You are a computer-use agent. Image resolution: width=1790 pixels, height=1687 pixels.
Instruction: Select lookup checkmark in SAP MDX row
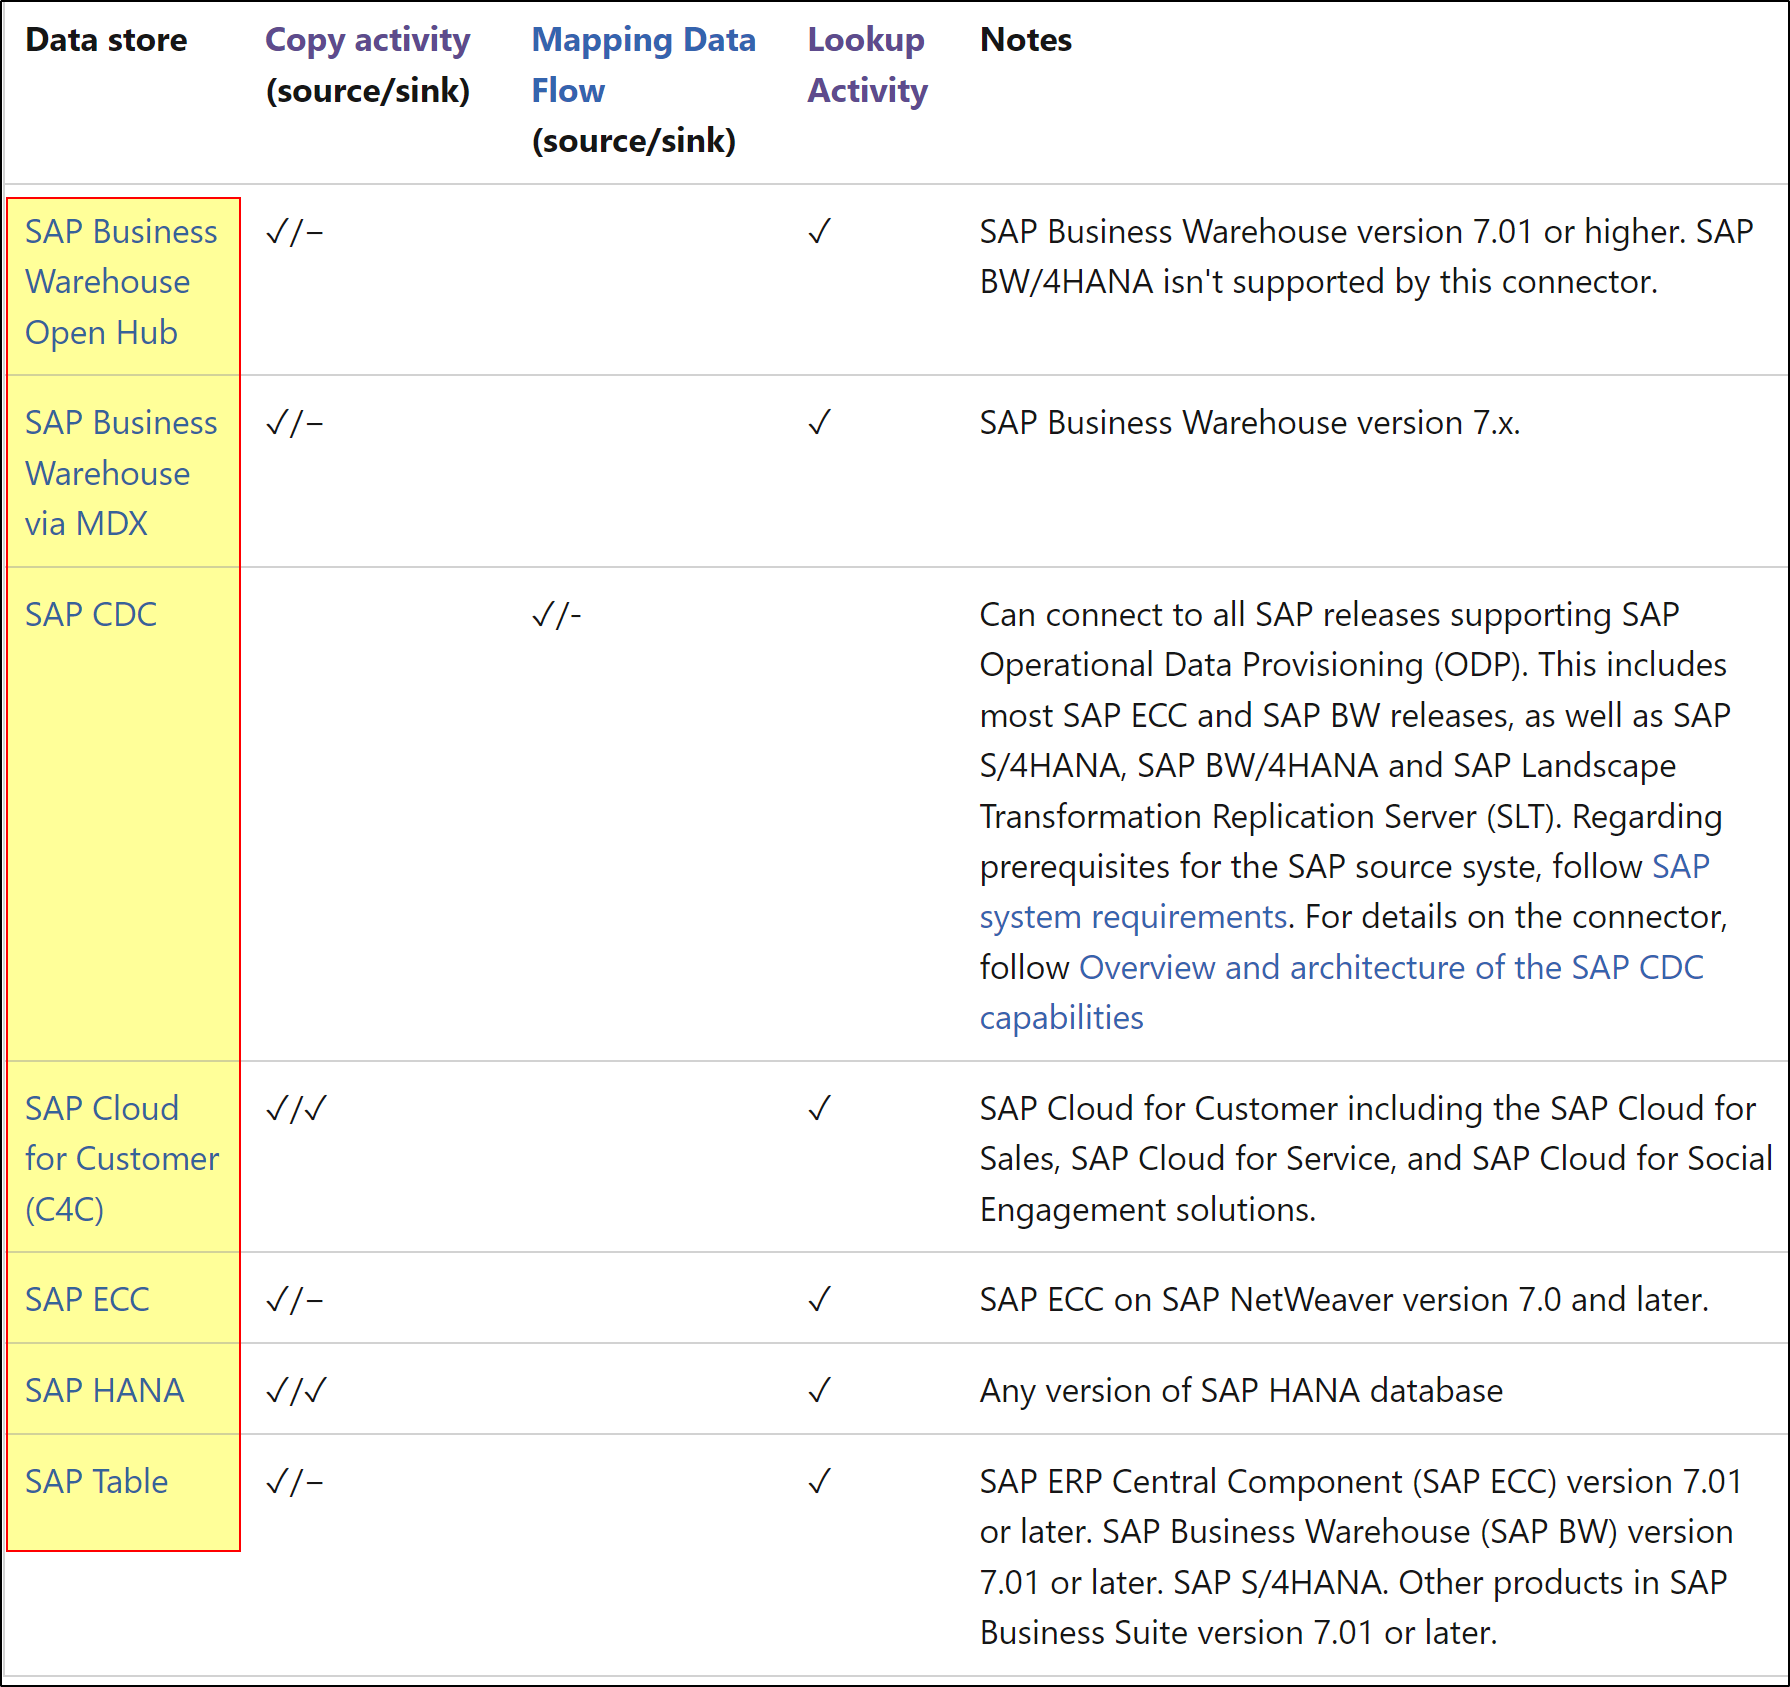click(x=819, y=423)
